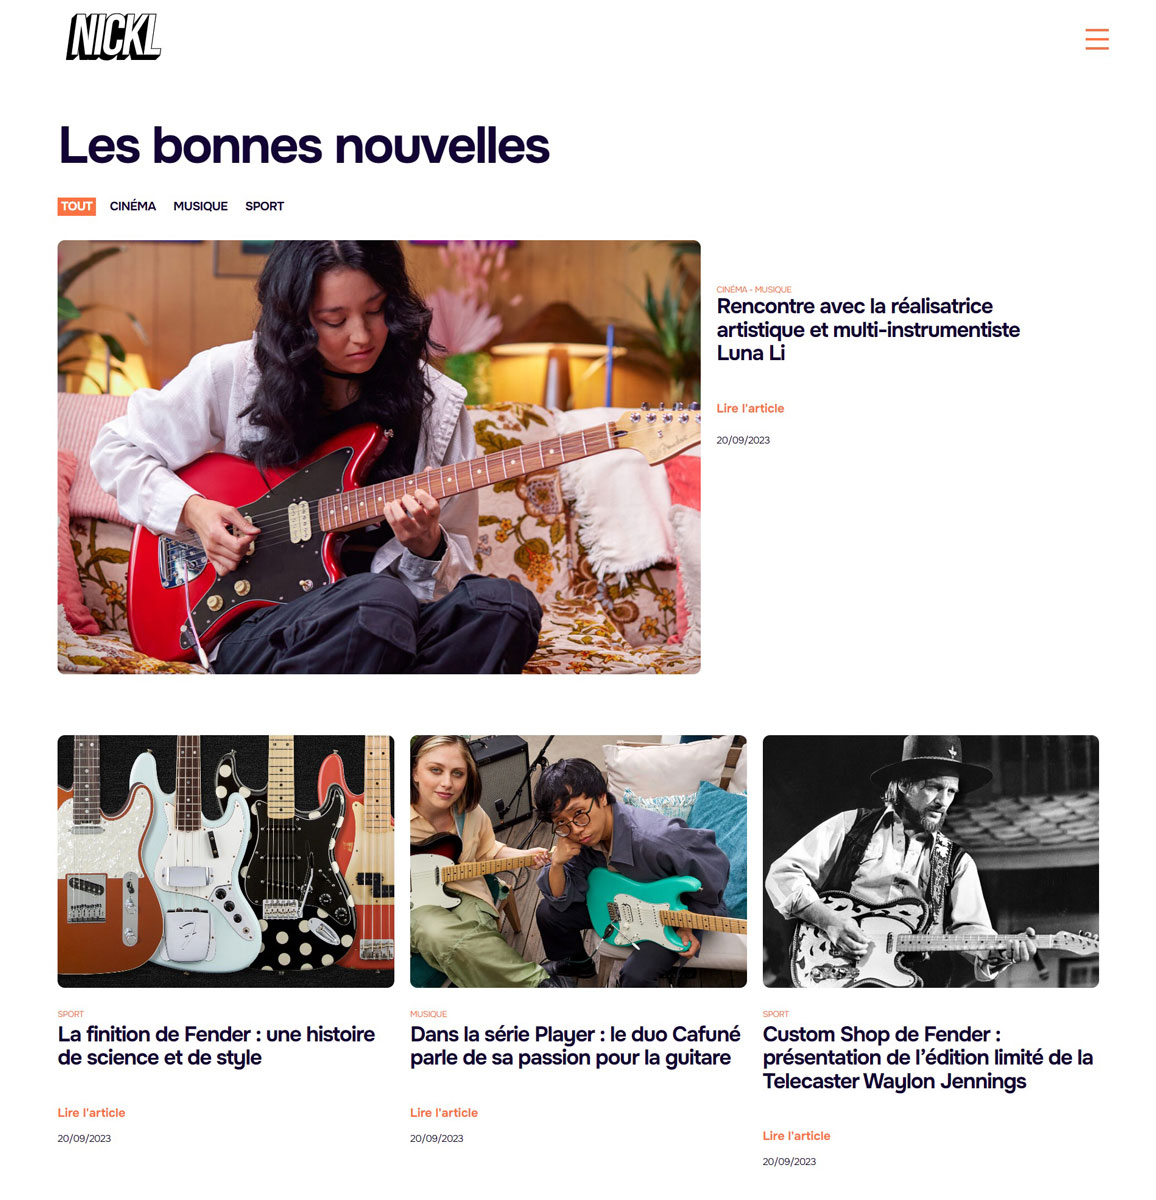The image size is (1156, 1200).
Task: Open the Luna Li featured photo
Action: 379,457
